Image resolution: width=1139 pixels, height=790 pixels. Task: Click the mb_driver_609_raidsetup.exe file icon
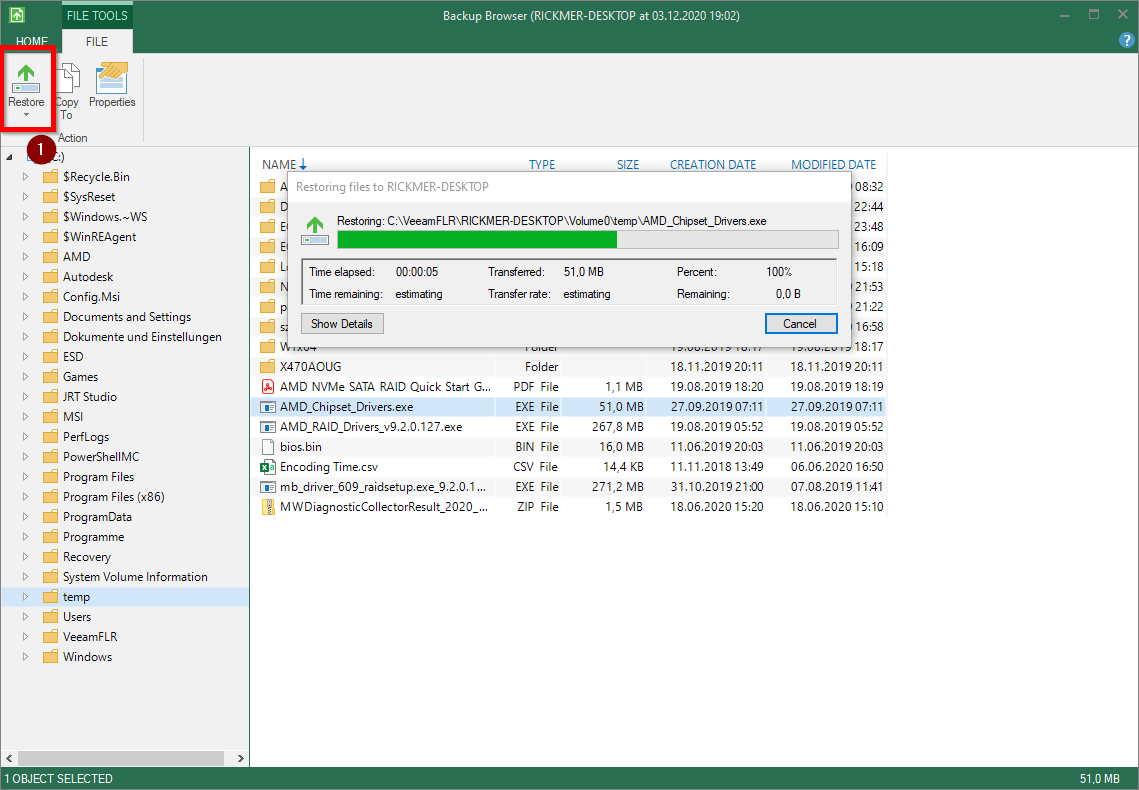[x=267, y=486]
